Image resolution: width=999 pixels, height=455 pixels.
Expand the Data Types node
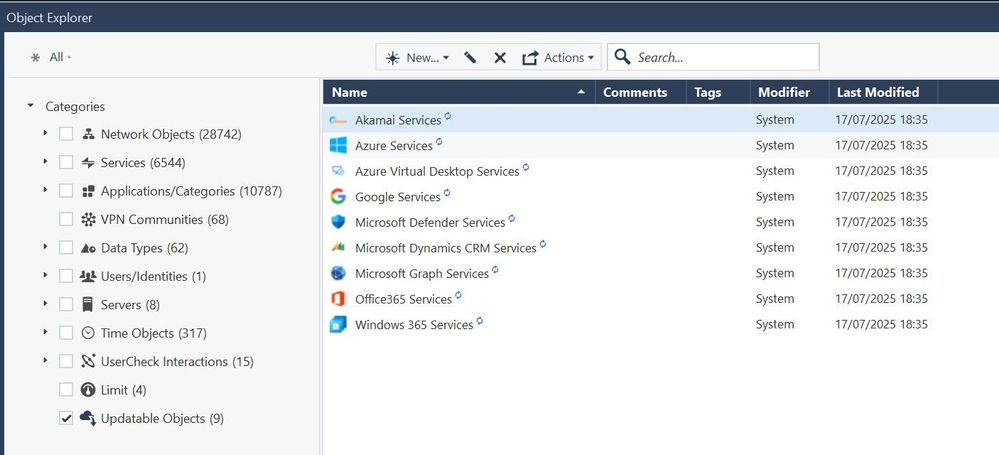[x=45, y=246]
